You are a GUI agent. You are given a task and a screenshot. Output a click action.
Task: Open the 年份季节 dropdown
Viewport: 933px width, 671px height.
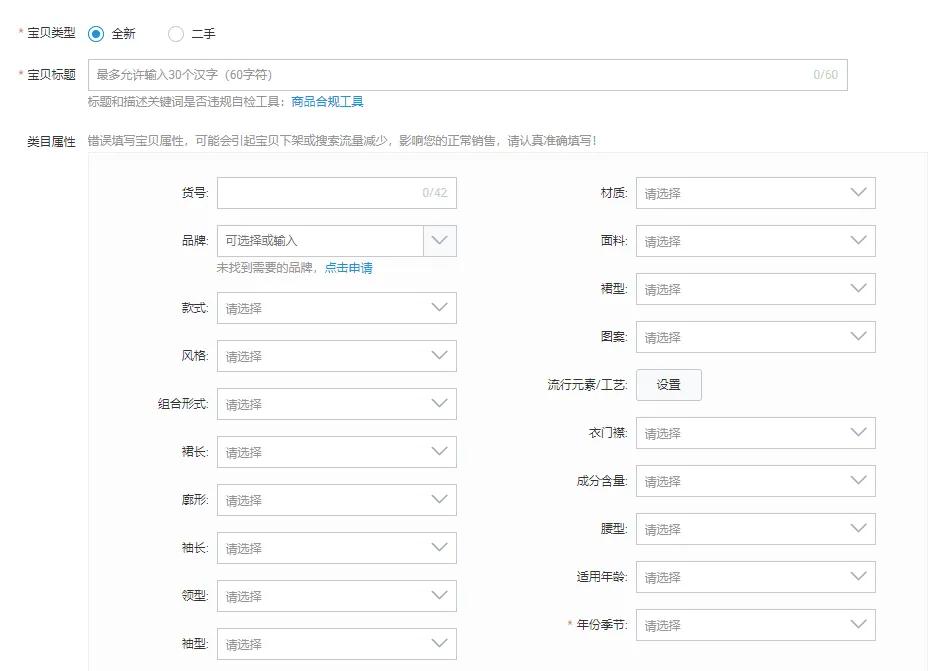pyautogui.click(x=755, y=624)
